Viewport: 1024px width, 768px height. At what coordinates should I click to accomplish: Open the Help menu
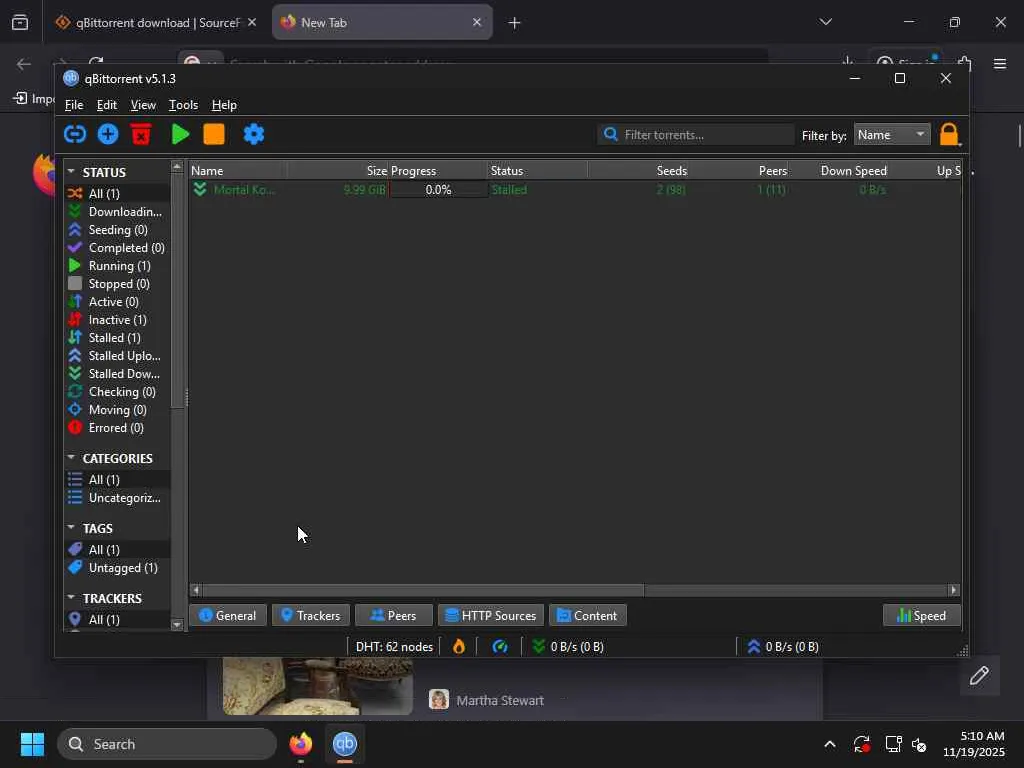pos(224,104)
